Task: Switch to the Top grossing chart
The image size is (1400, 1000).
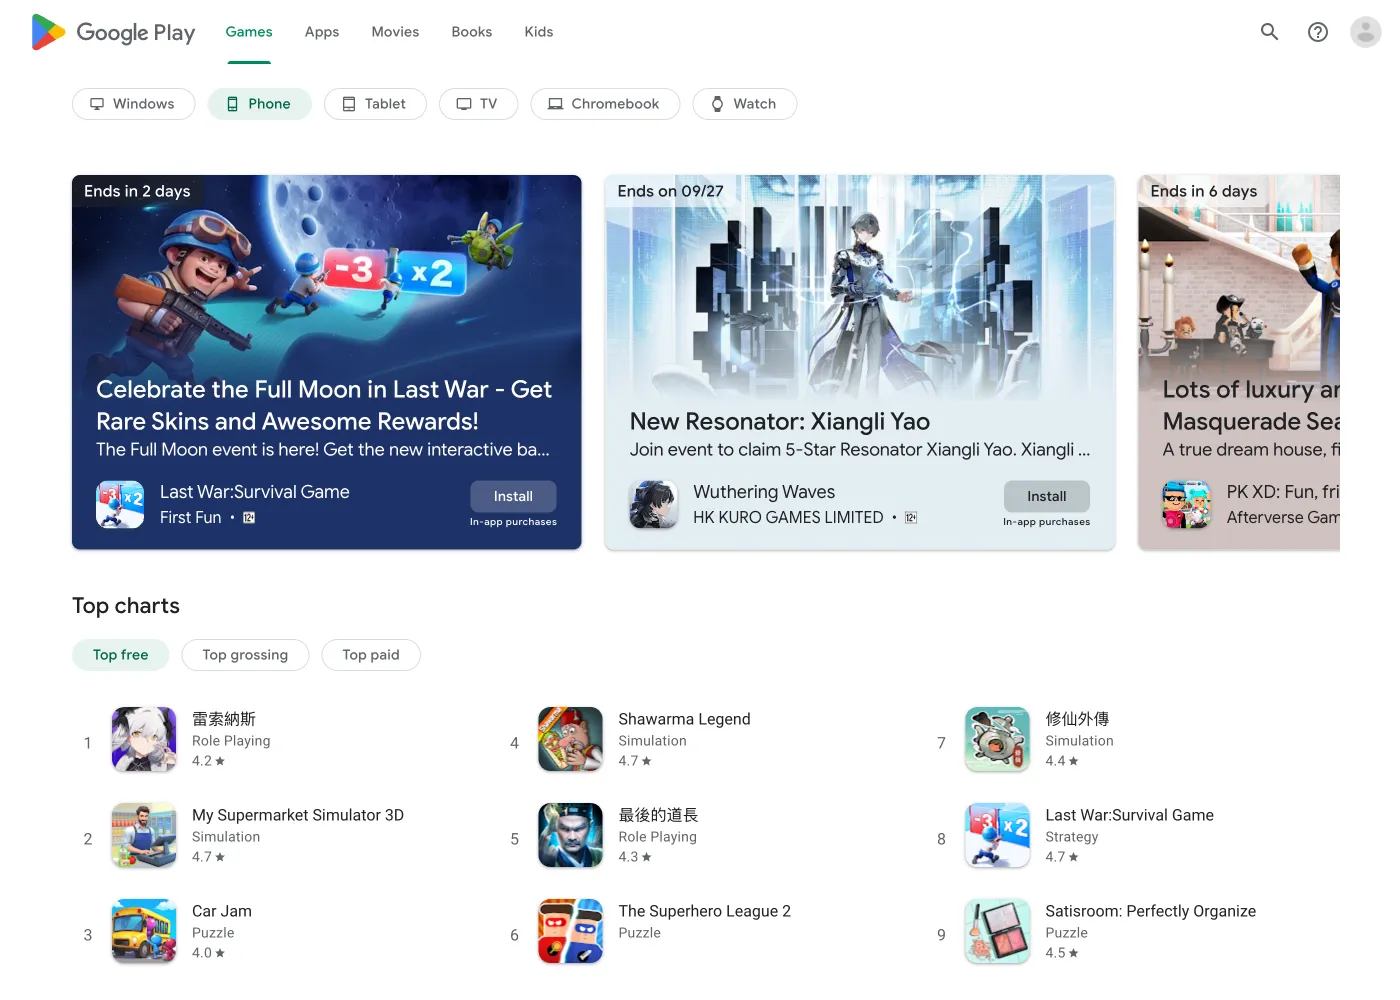Action: coord(245,655)
